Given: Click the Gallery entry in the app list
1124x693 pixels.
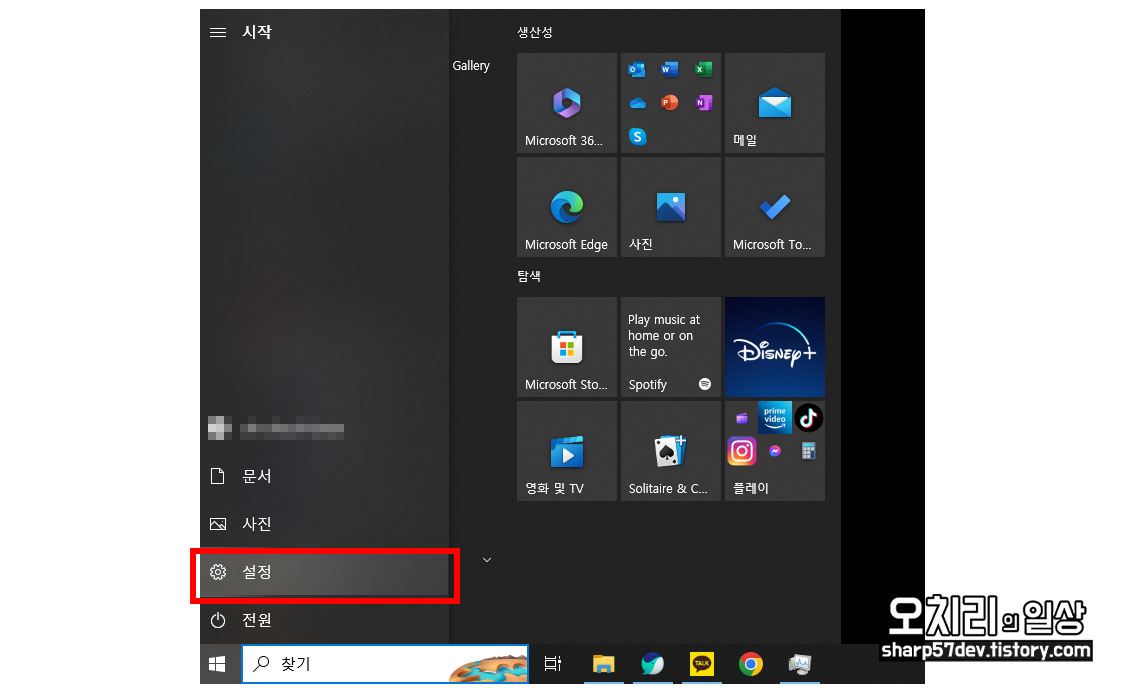Looking at the screenshot, I should (x=471, y=65).
